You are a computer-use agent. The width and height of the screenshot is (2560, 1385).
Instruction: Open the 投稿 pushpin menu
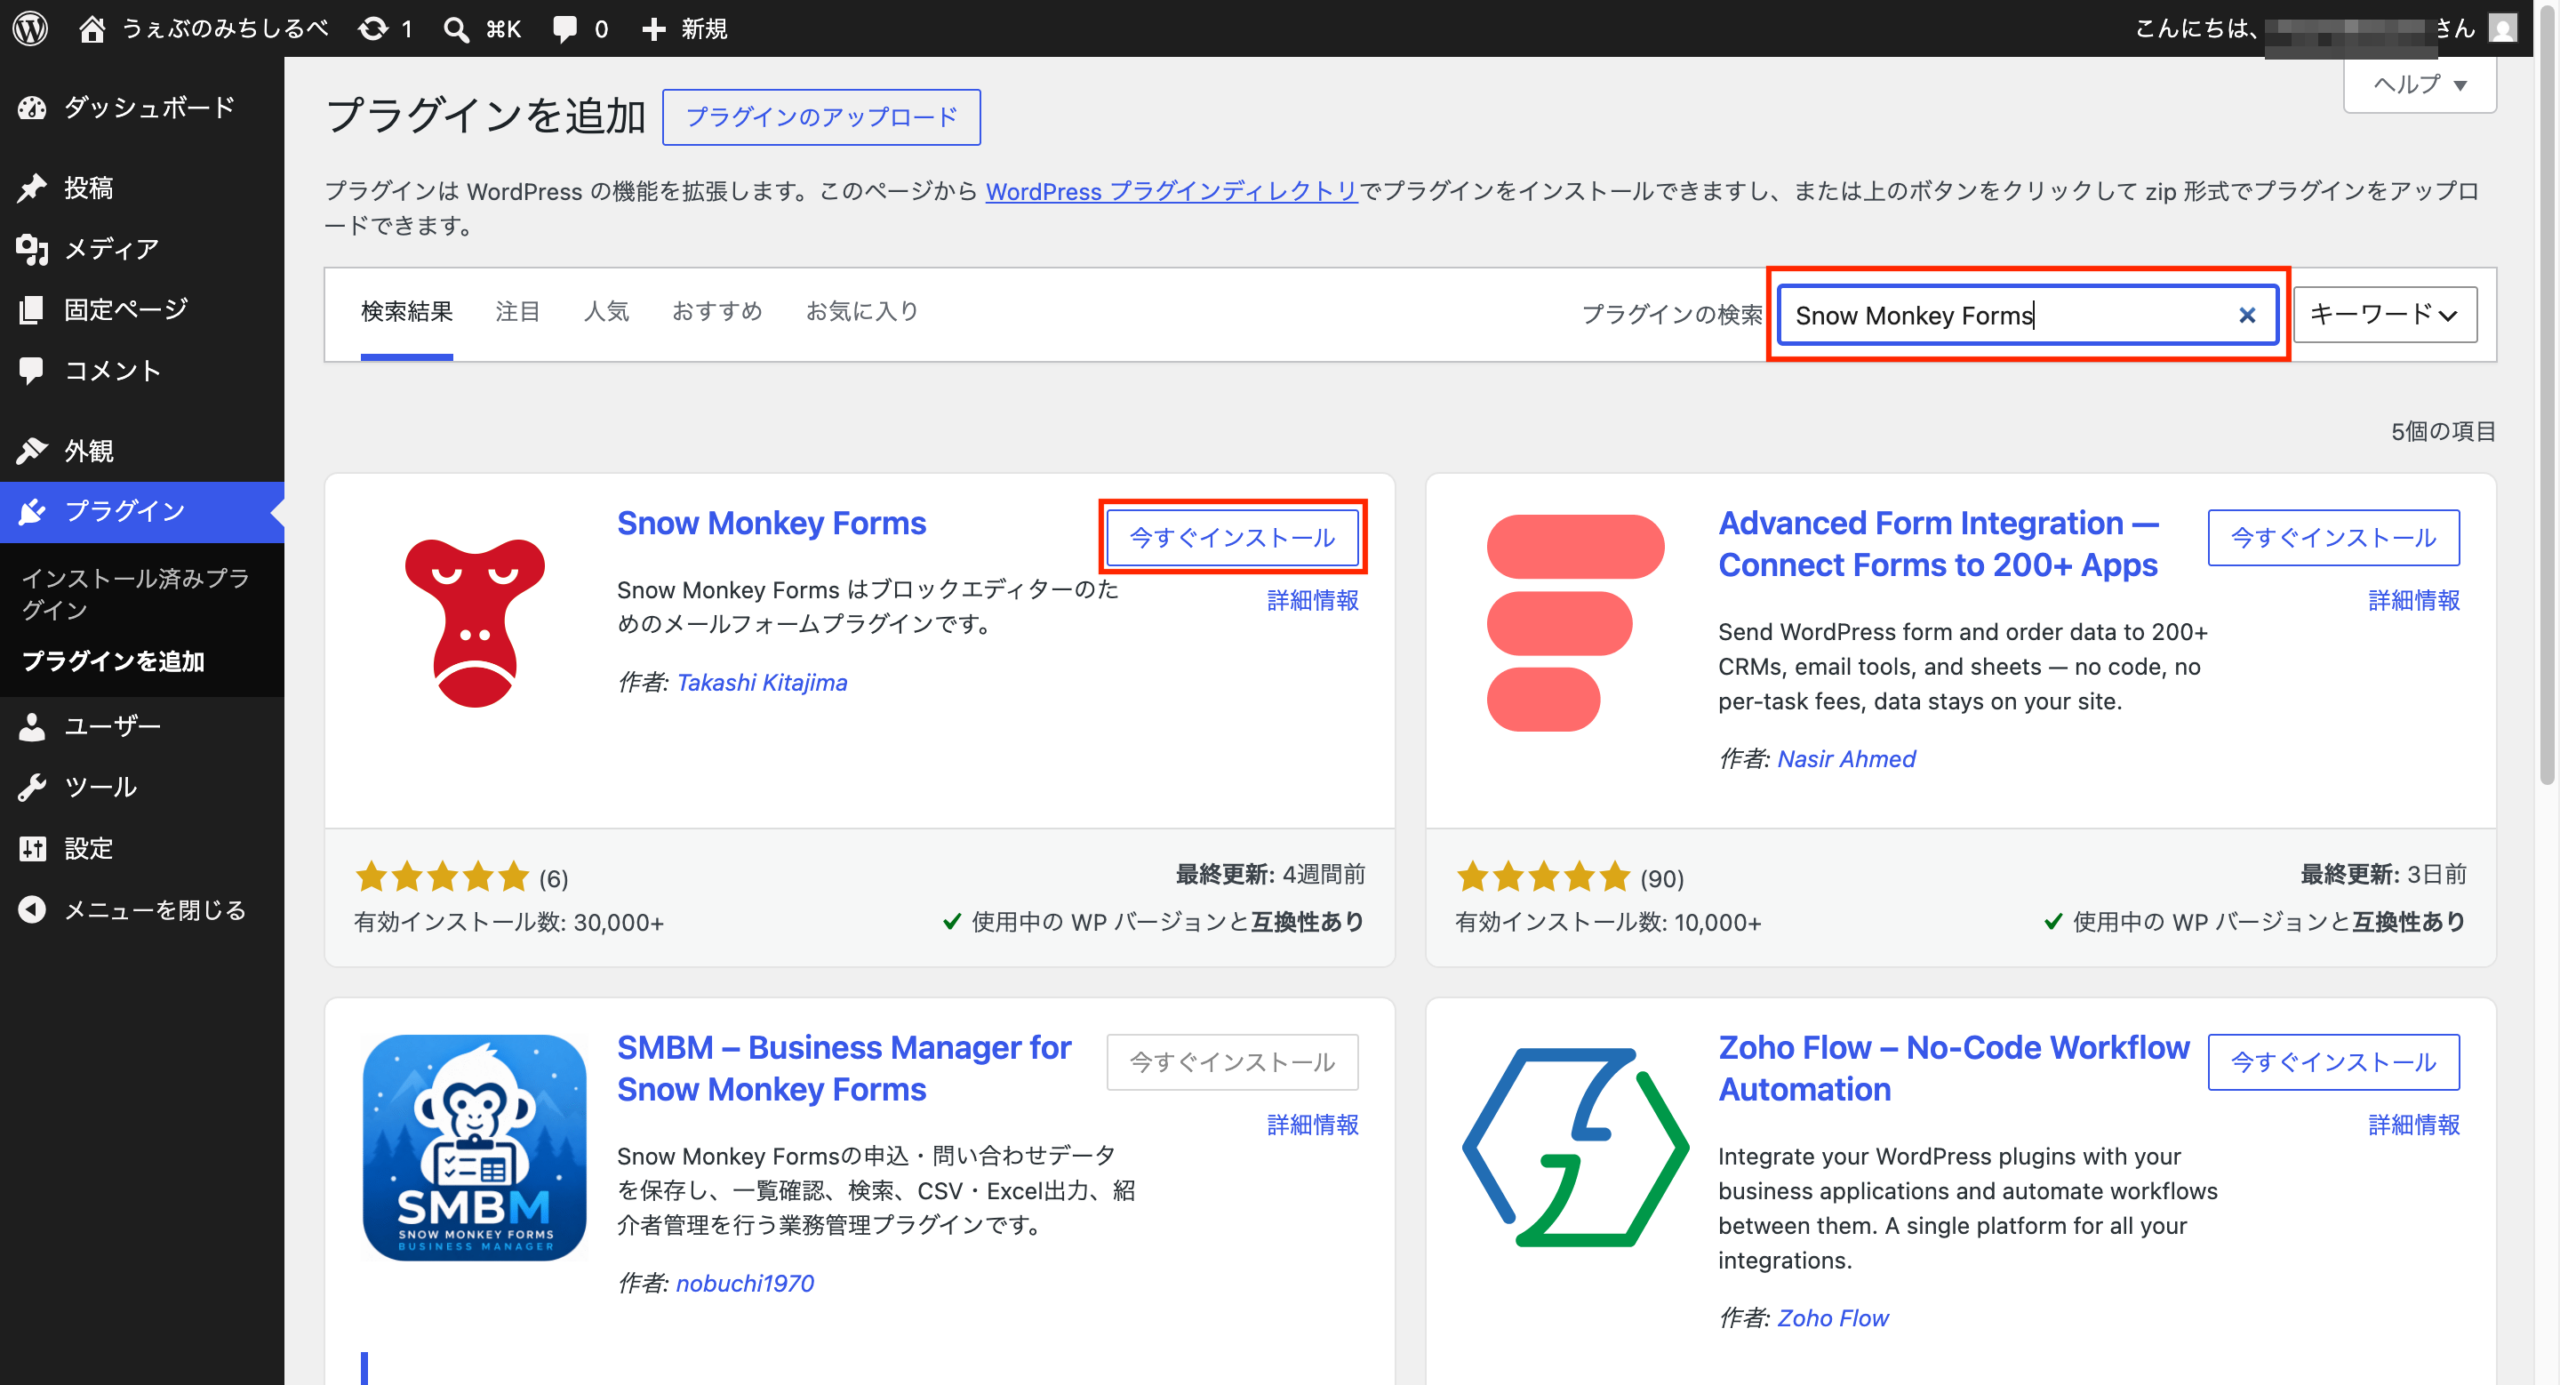pos(142,188)
